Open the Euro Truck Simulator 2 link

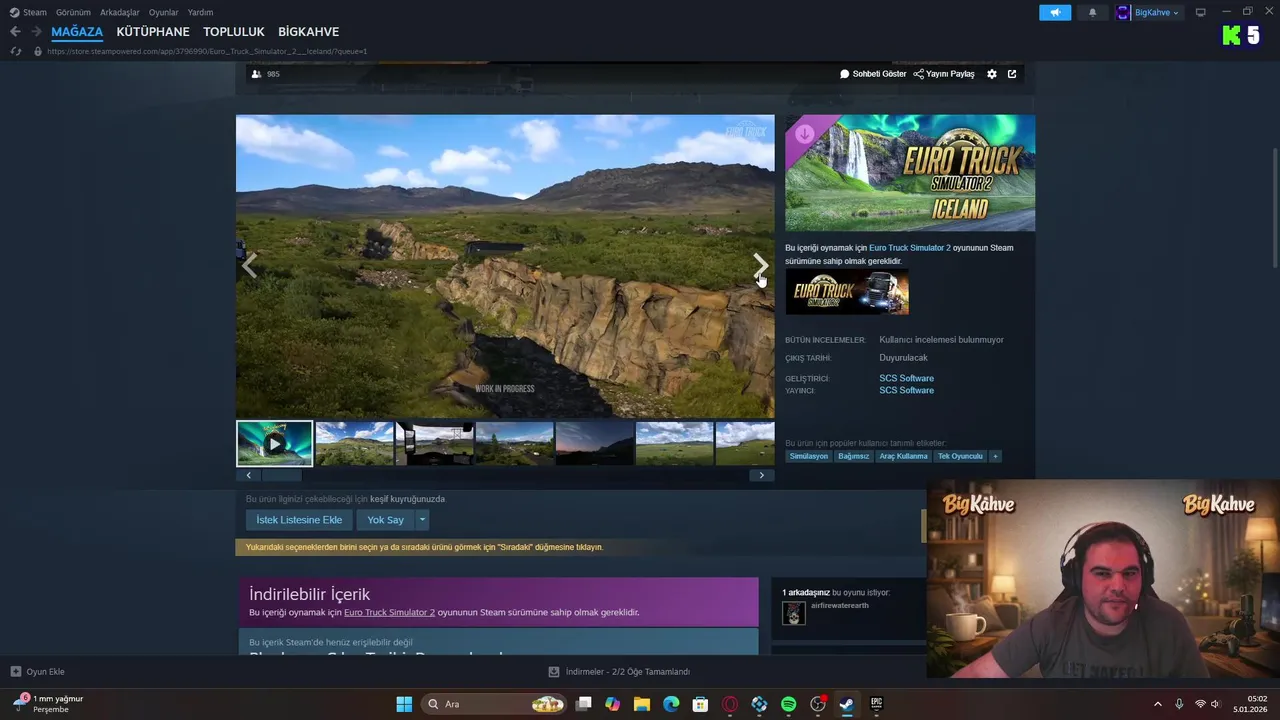[910, 248]
